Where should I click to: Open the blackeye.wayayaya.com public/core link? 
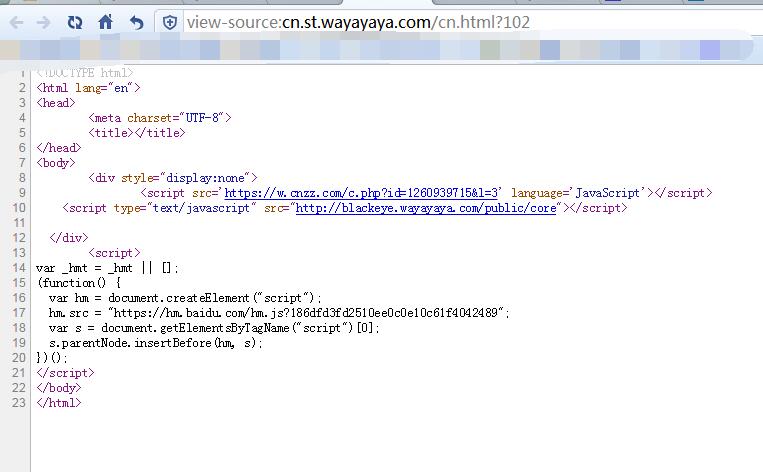tap(426, 208)
